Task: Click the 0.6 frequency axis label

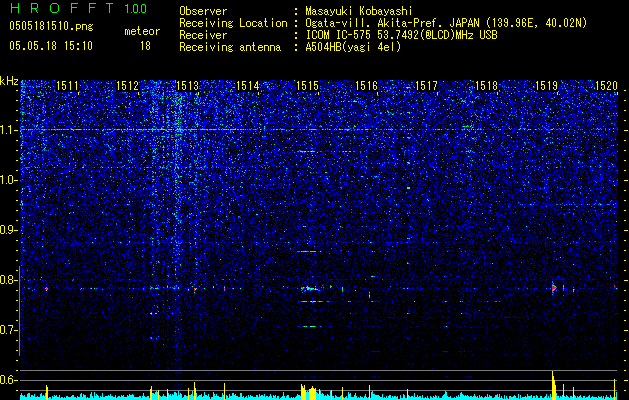Action: (8, 380)
